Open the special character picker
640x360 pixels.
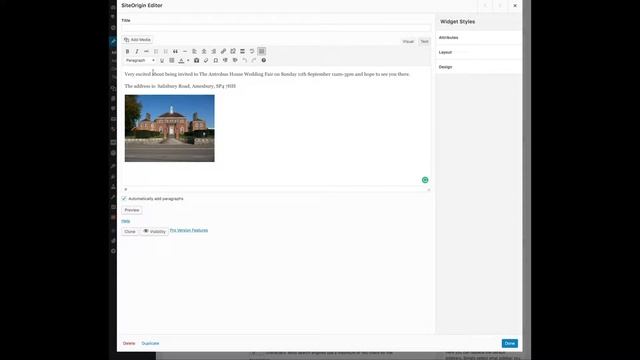pyautogui.click(x=216, y=60)
